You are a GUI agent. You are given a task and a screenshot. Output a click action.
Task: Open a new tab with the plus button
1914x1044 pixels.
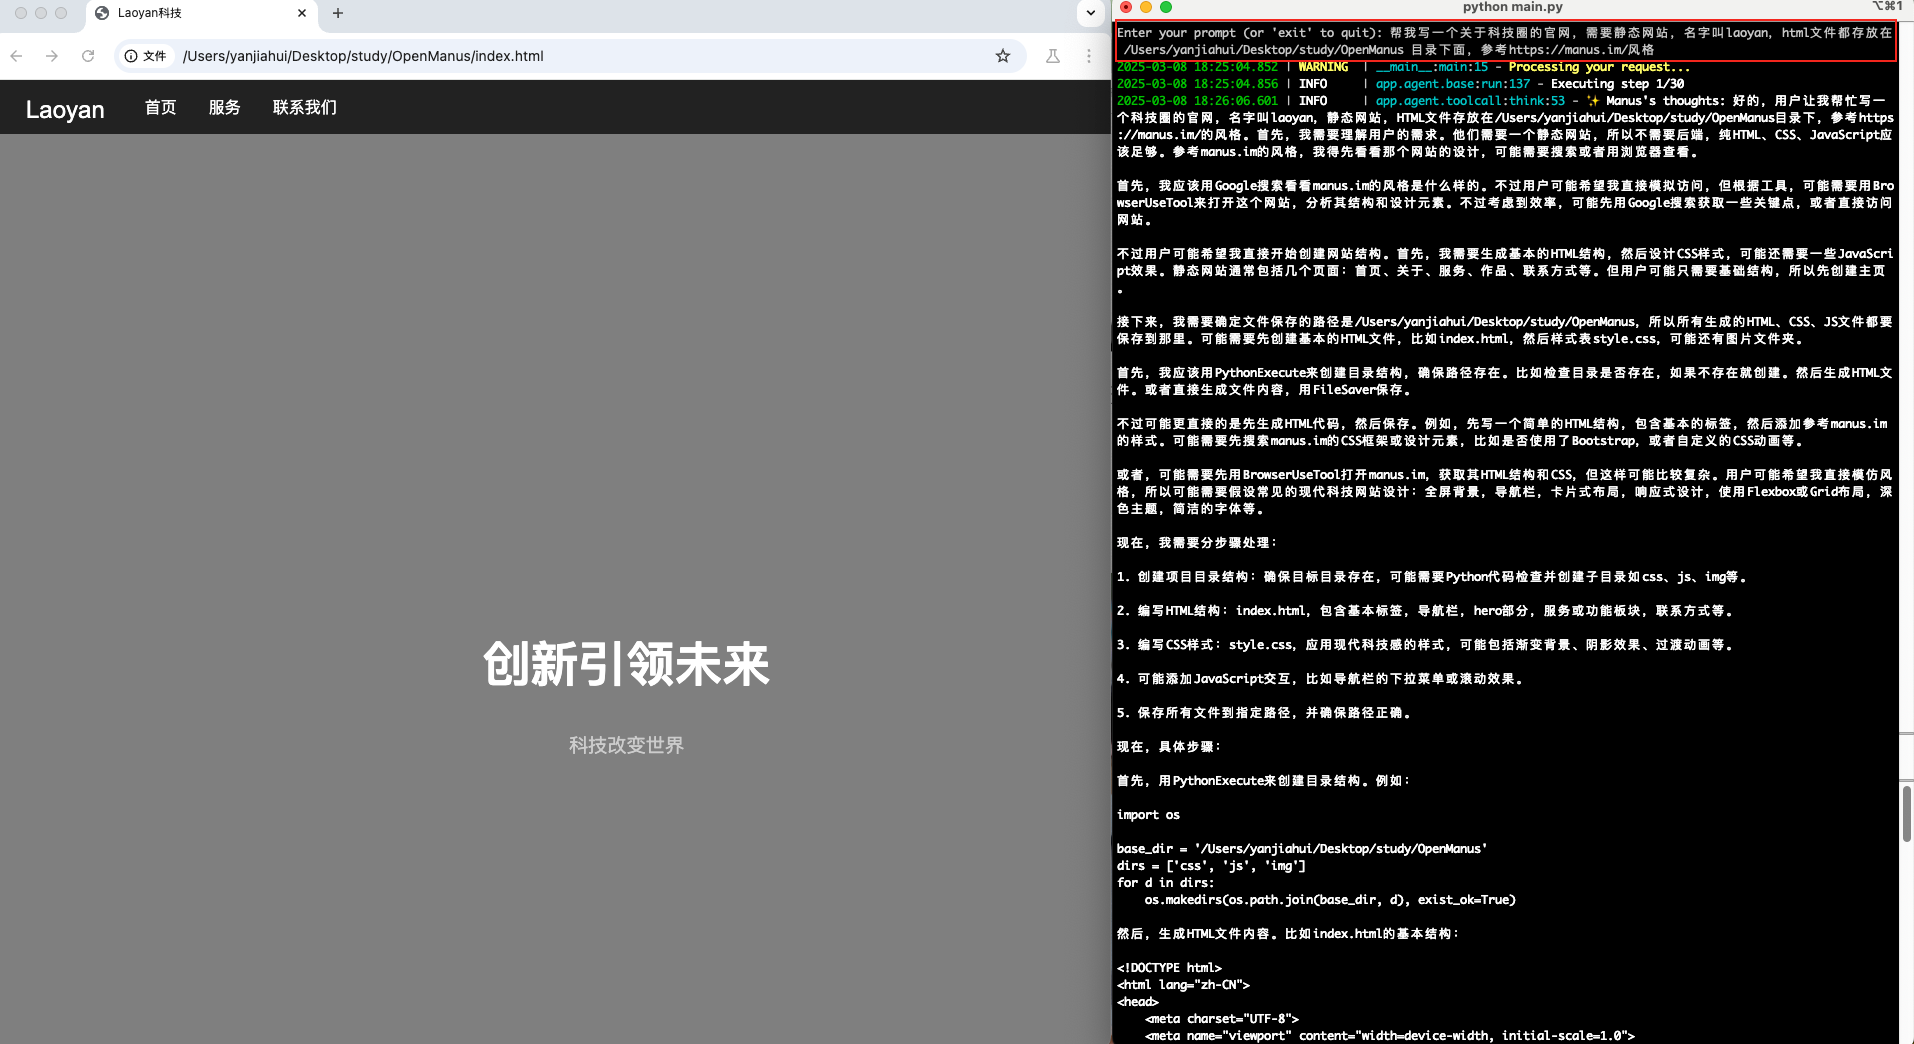(x=338, y=13)
